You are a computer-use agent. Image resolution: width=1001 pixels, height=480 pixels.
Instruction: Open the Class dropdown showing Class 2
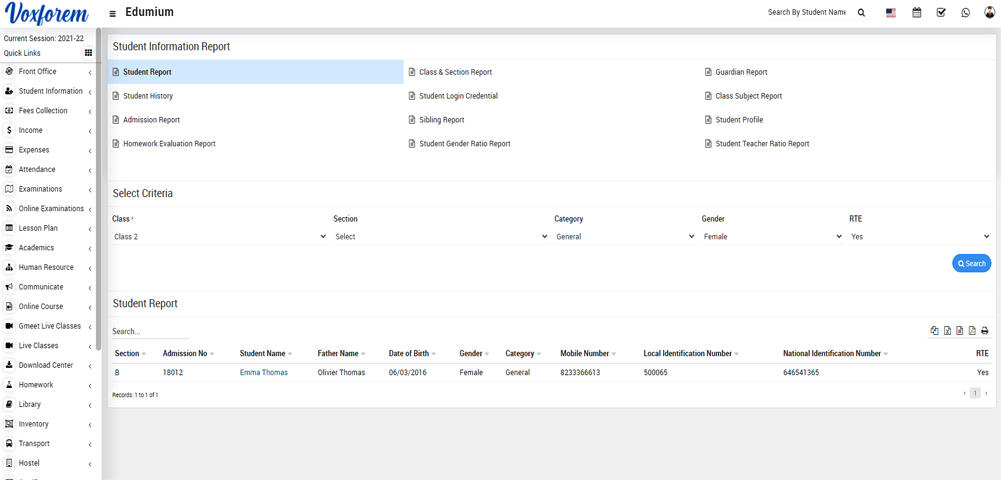[220, 237]
